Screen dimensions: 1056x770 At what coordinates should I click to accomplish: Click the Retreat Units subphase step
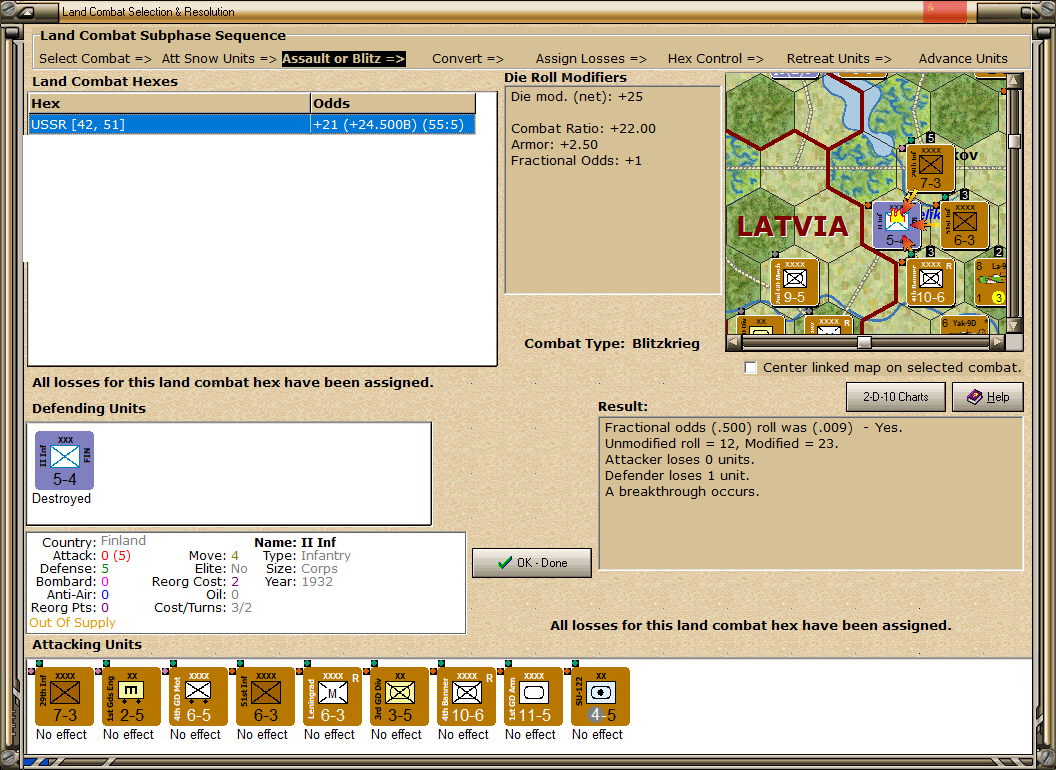coord(838,59)
